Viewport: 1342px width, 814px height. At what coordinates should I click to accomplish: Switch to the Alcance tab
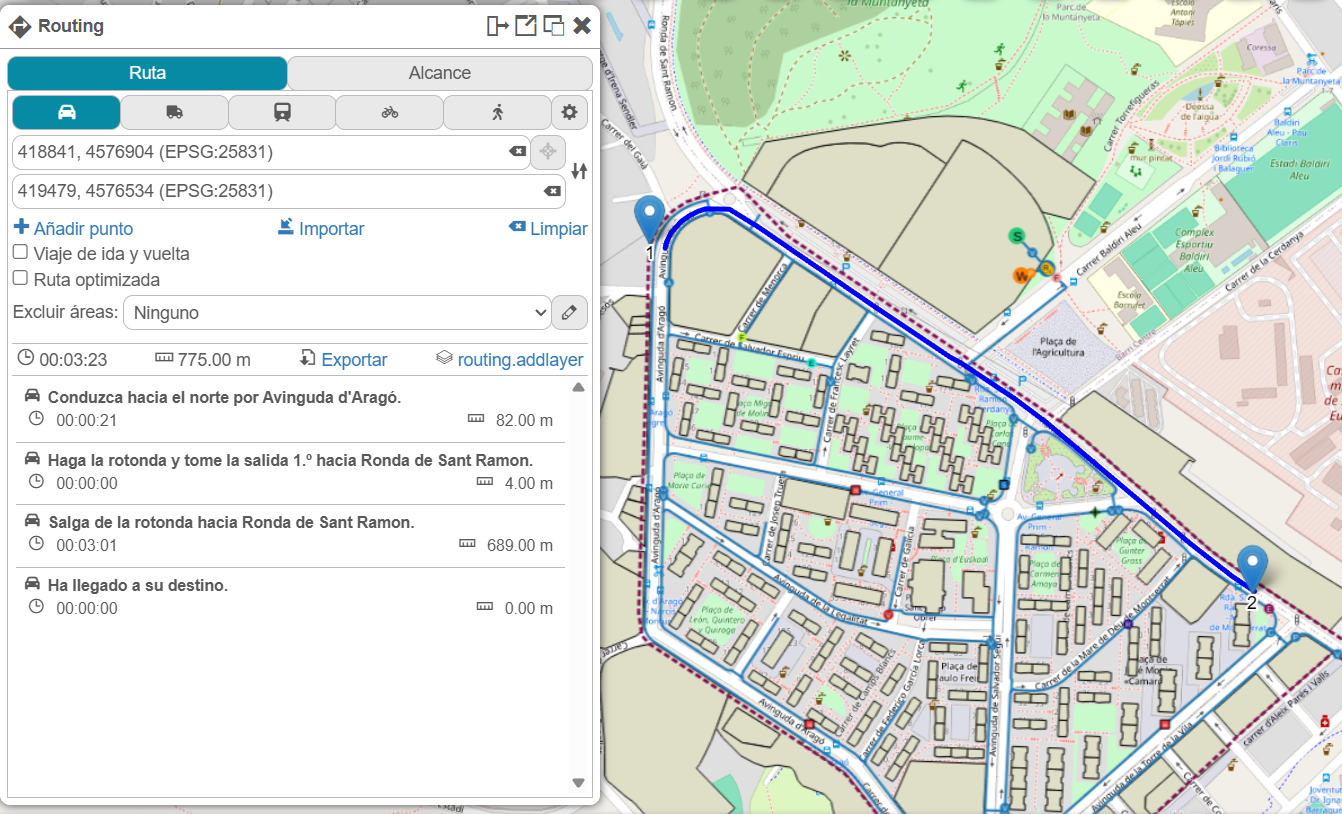point(439,73)
